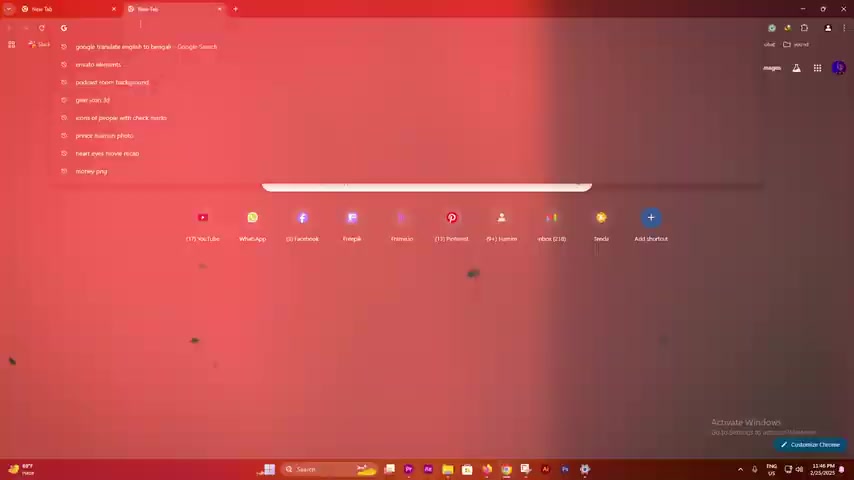Open Premiere Pro from the taskbar

408,469
